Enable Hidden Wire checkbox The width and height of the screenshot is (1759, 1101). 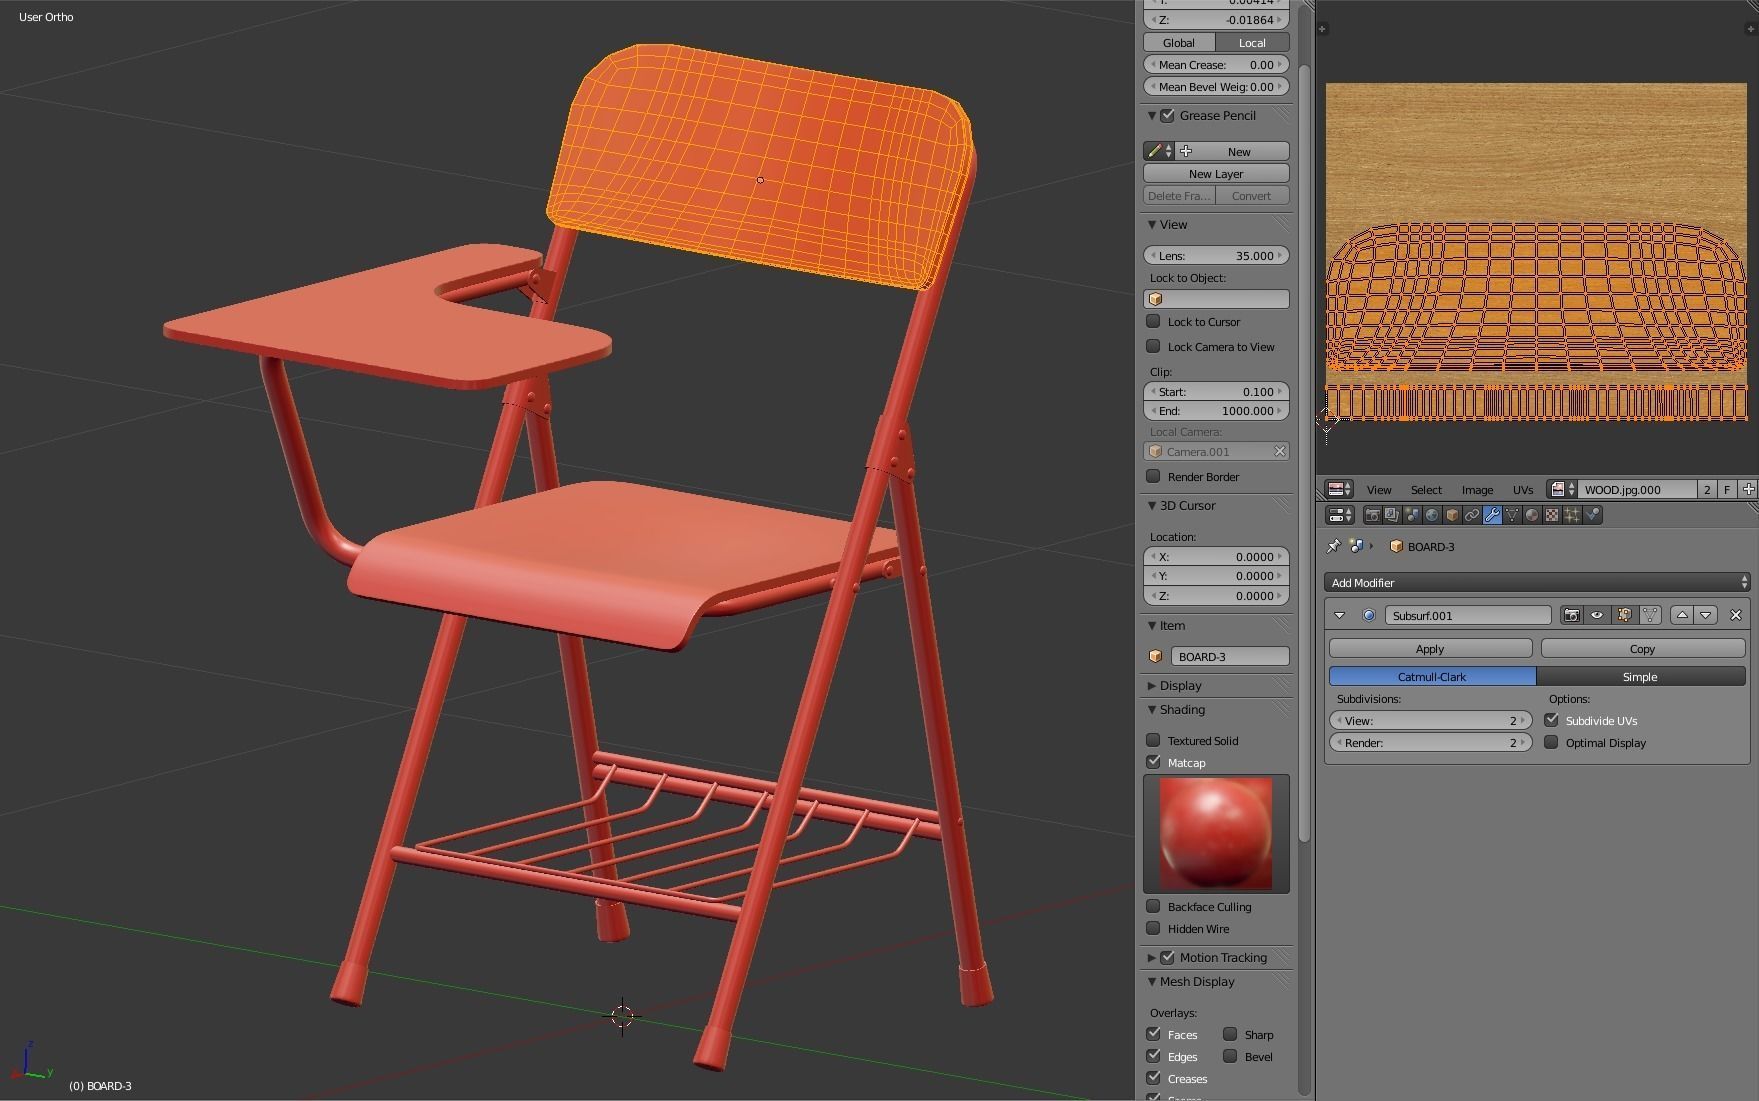1153,928
